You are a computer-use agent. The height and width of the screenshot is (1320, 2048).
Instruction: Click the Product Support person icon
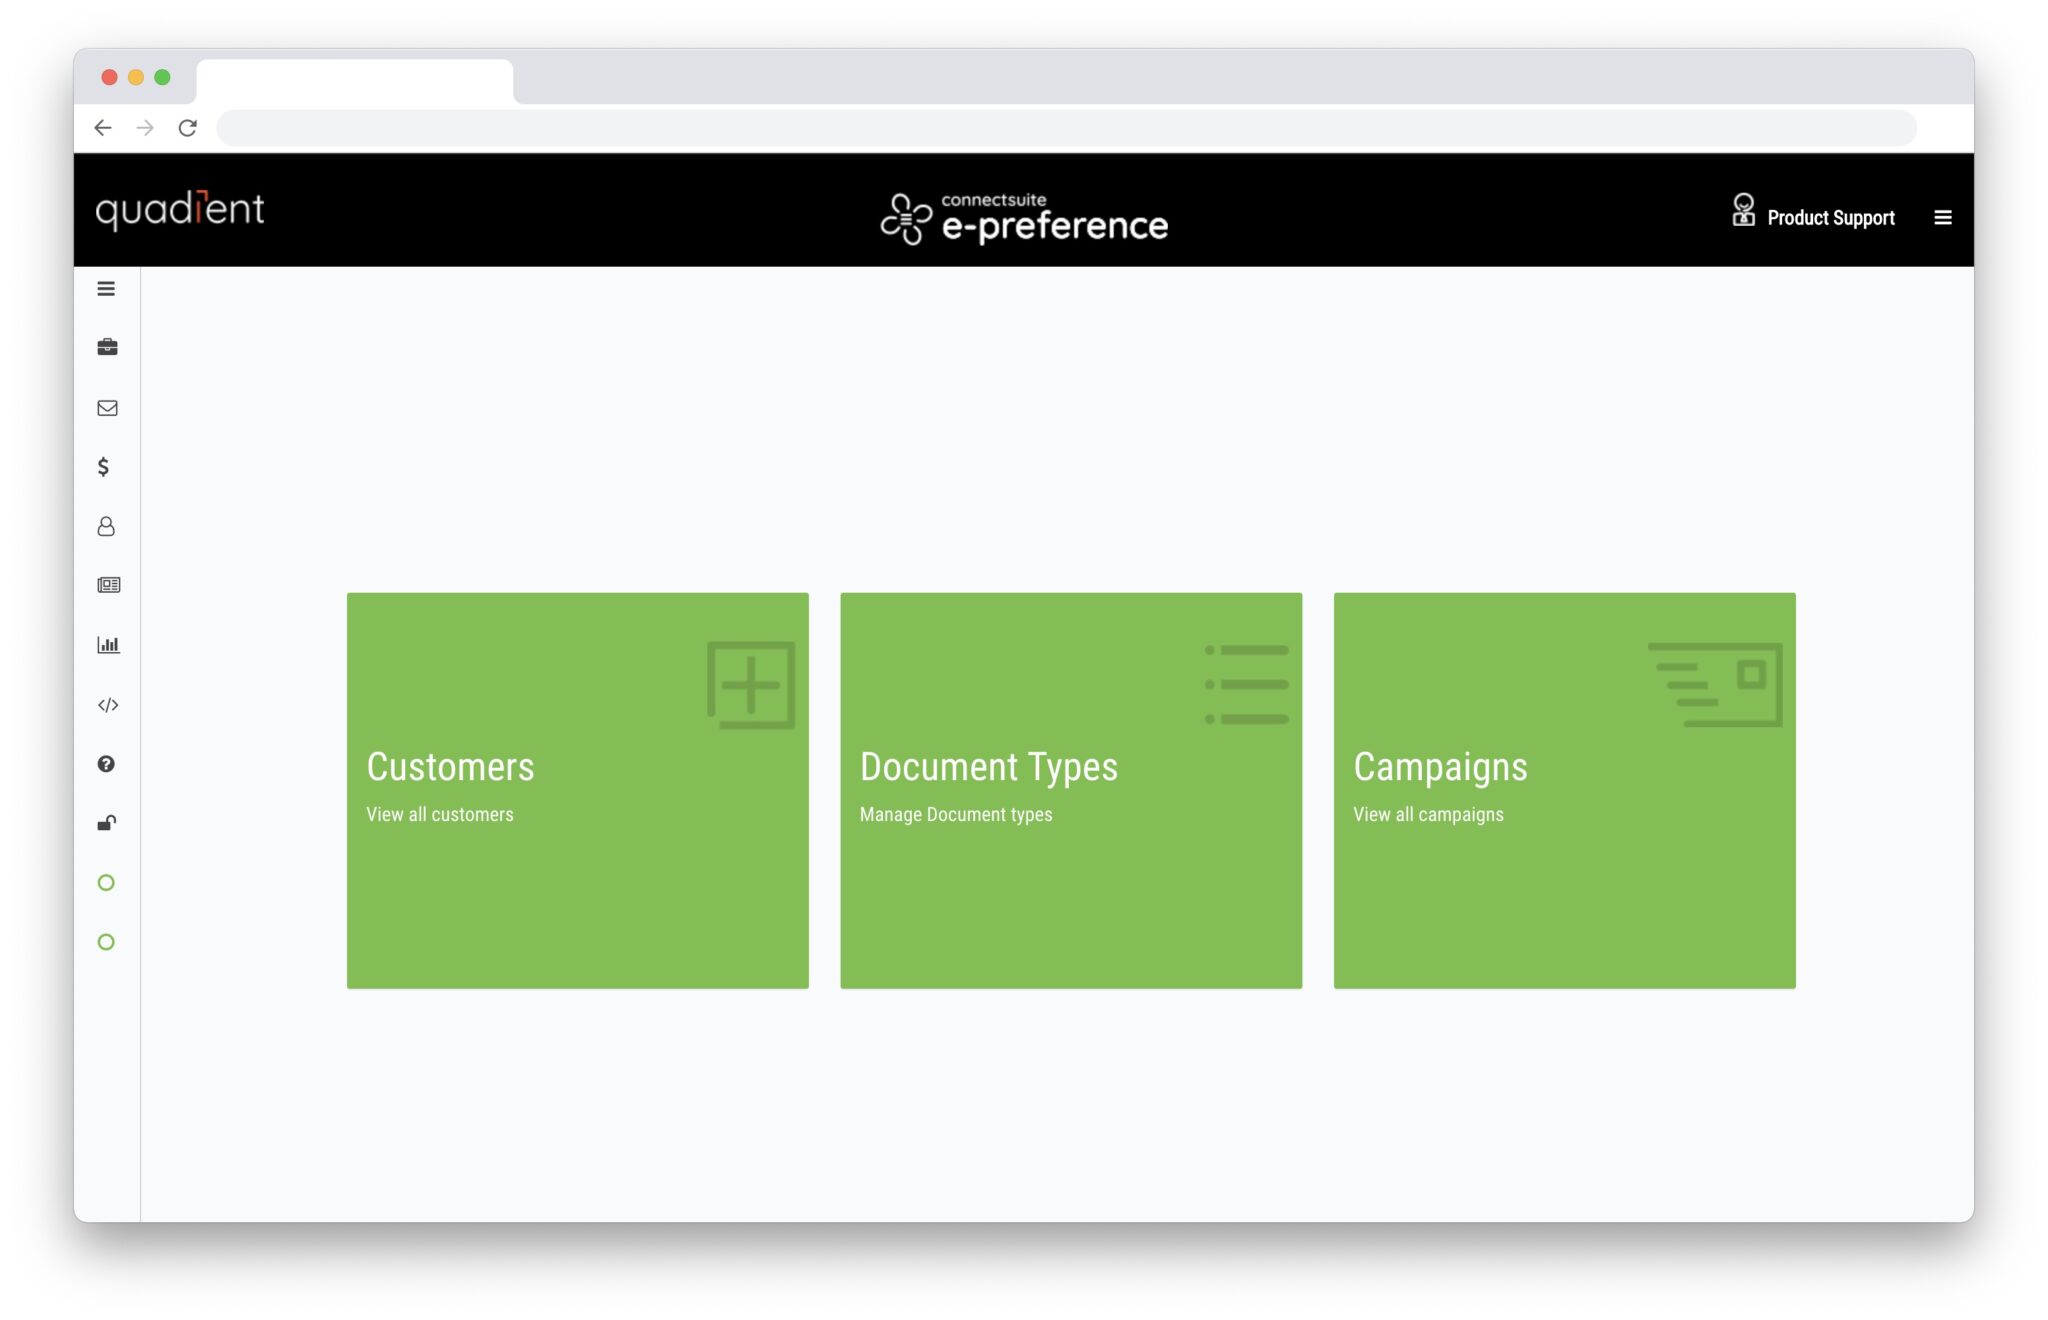[x=1744, y=211]
